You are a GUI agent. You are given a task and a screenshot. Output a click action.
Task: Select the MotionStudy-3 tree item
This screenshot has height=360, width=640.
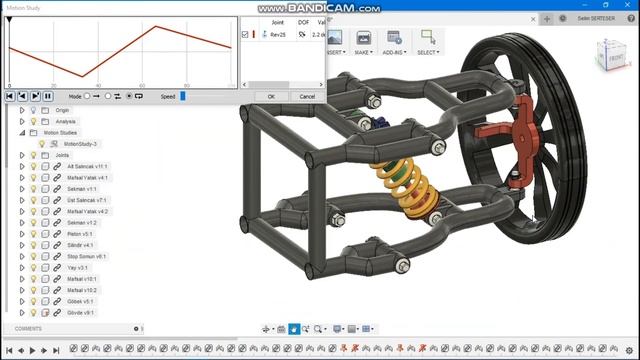click(x=80, y=144)
